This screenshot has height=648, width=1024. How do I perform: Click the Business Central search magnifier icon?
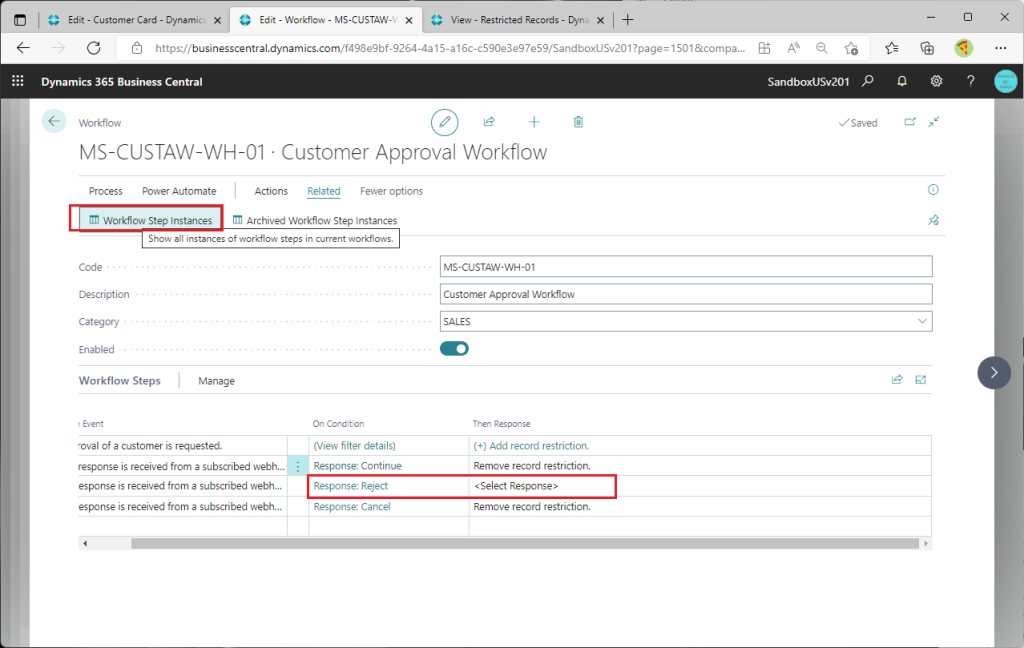click(x=868, y=81)
